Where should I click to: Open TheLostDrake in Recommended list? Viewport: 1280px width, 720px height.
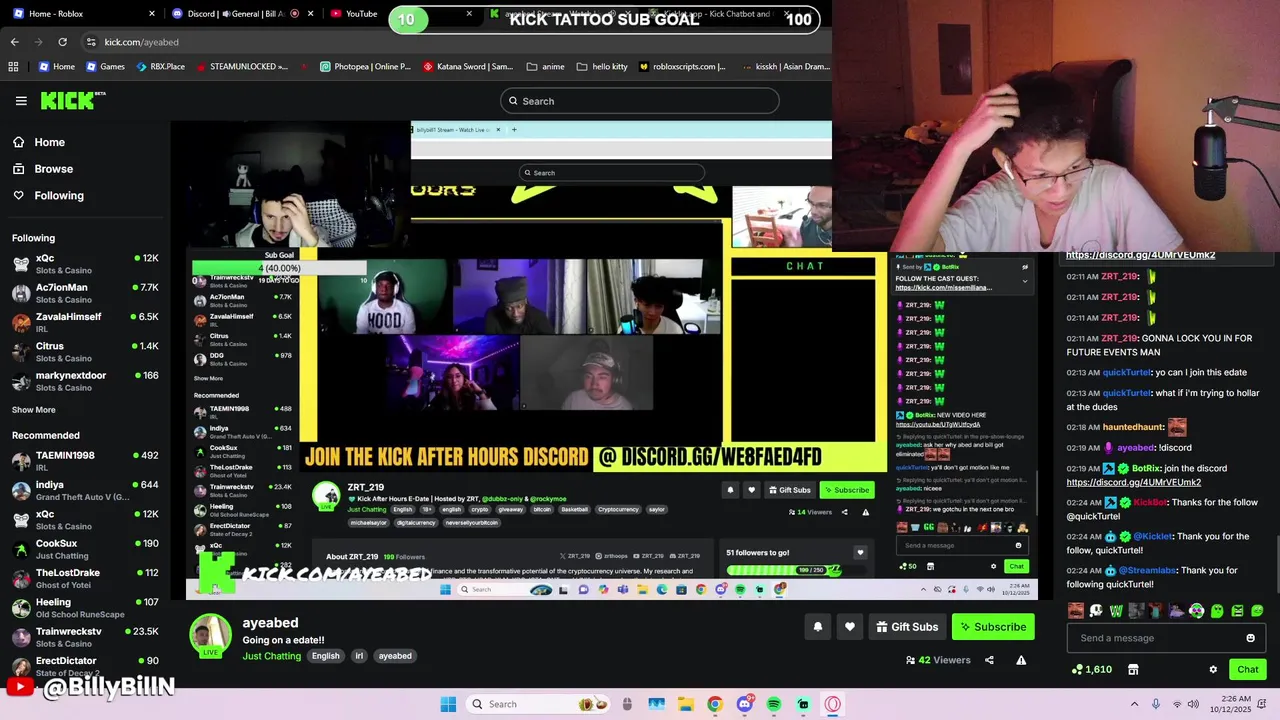point(85,578)
